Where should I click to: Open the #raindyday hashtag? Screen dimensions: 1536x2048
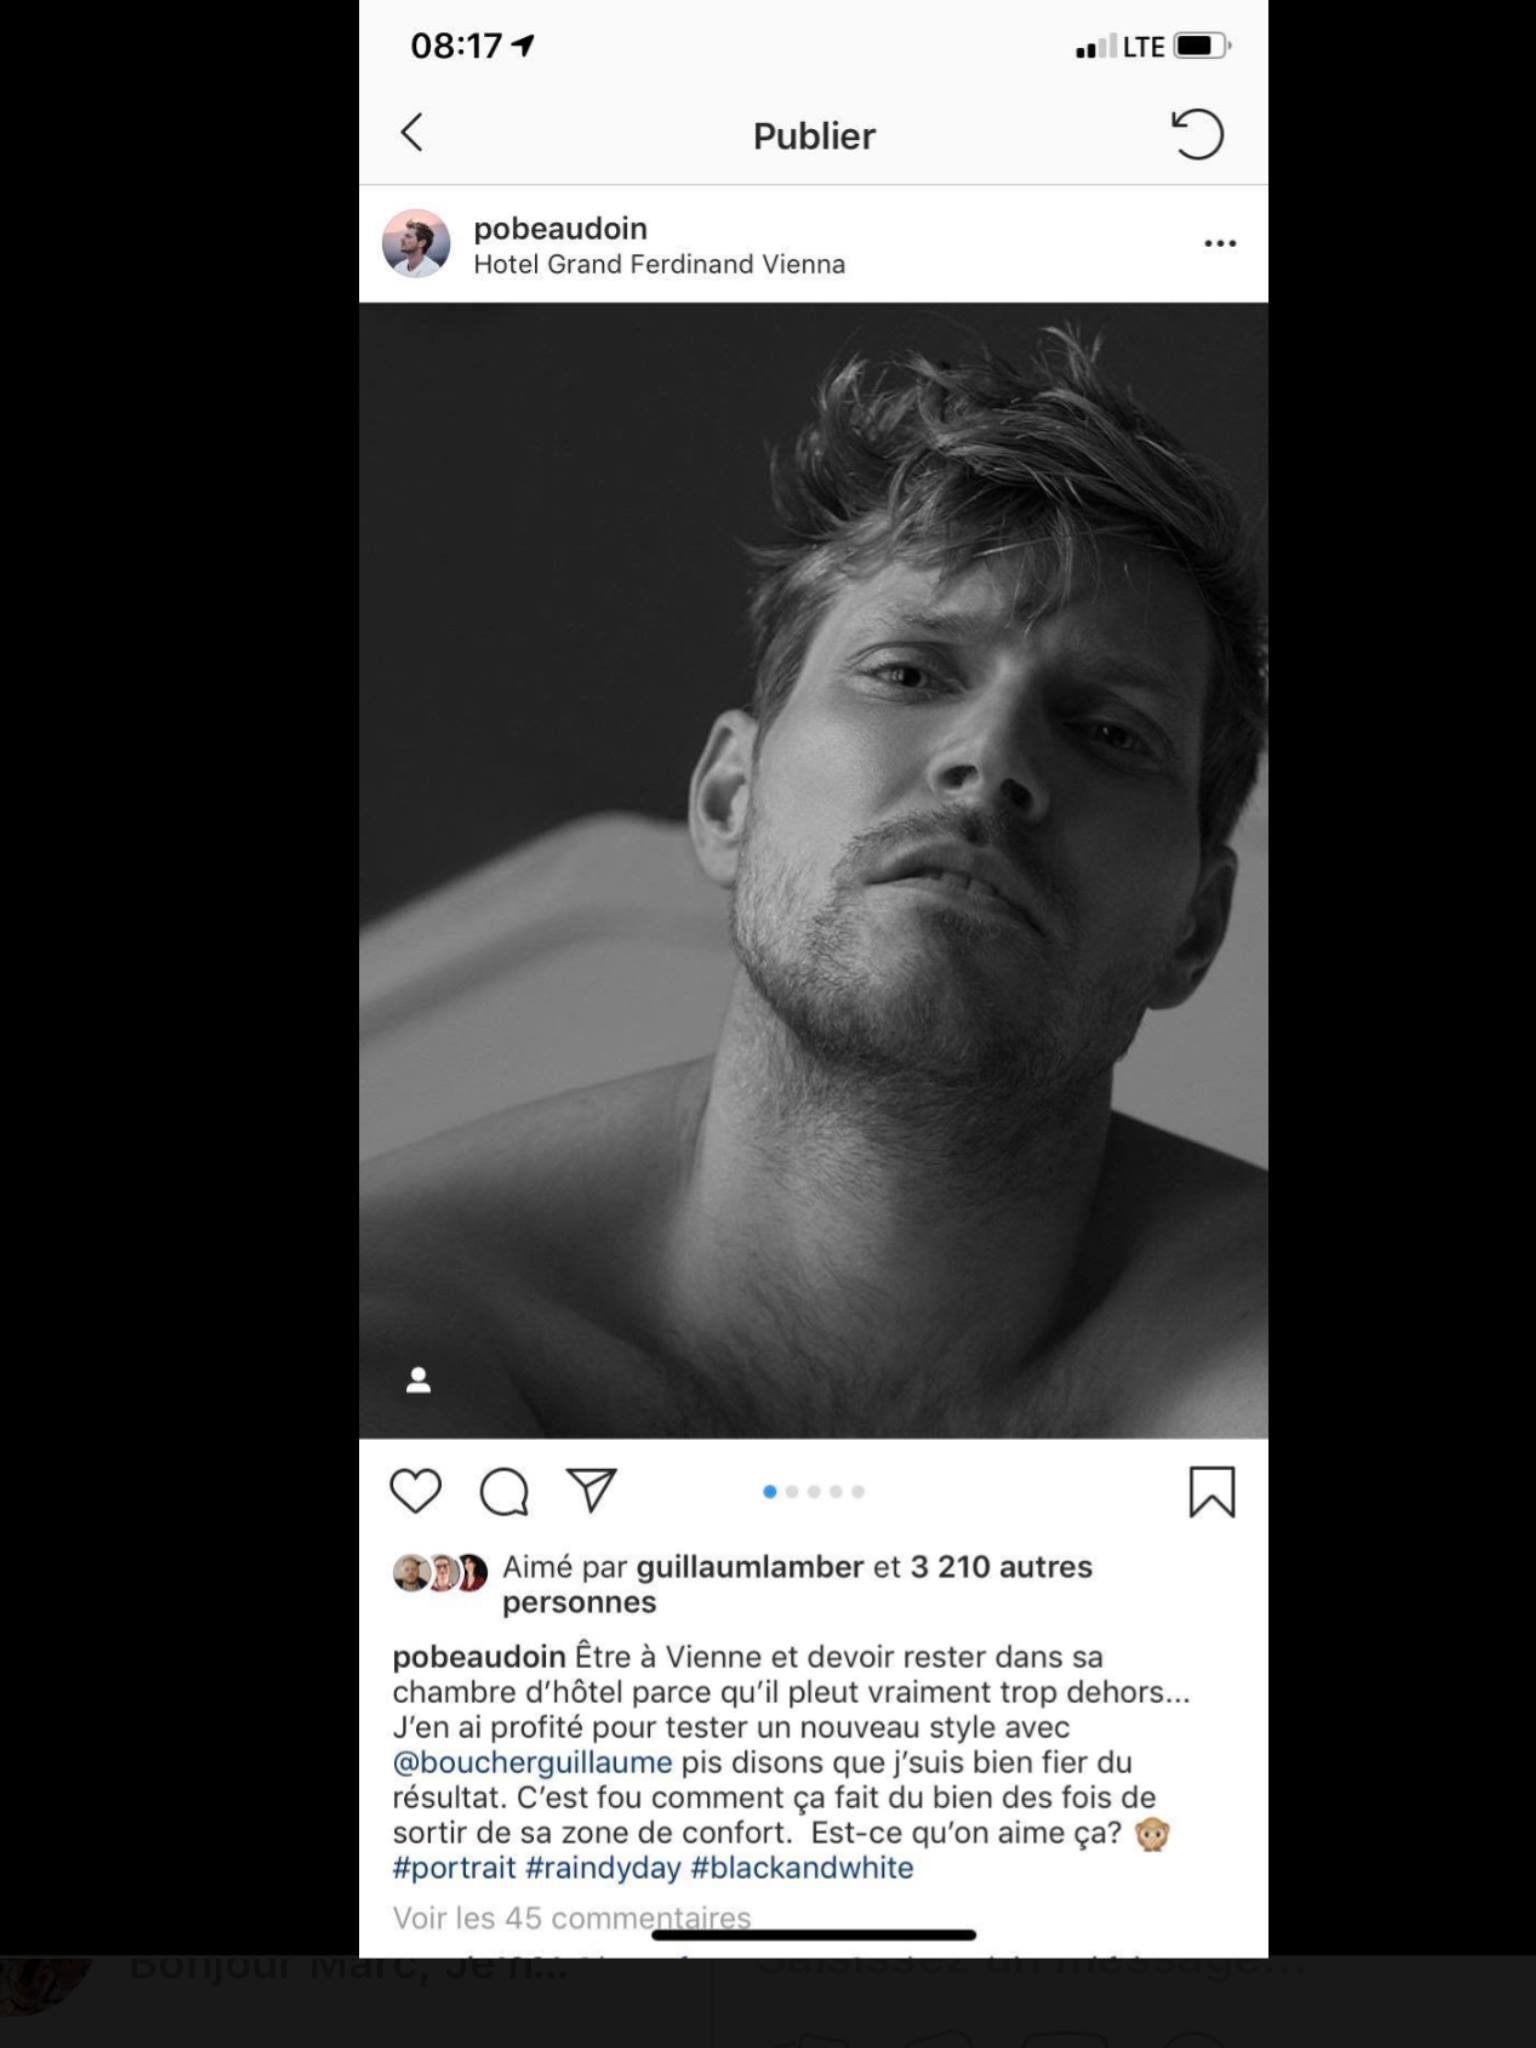coord(603,1867)
